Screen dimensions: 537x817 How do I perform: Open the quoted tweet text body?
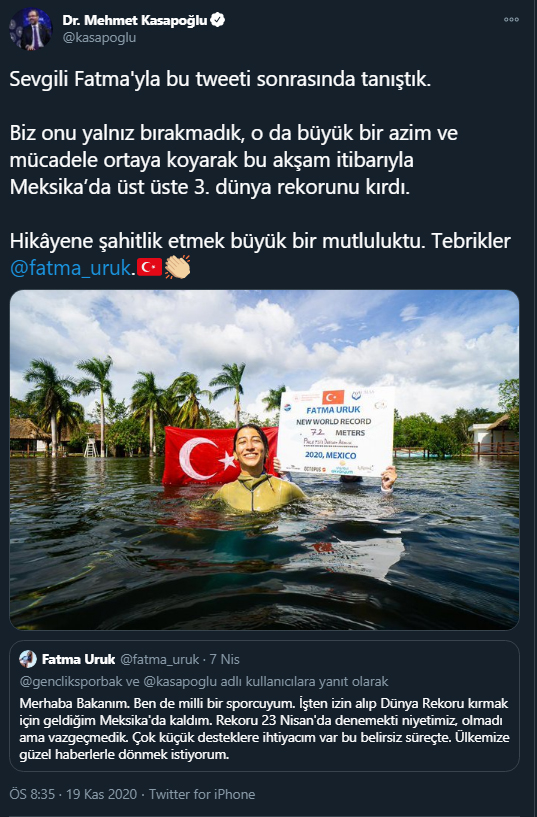coord(264,729)
